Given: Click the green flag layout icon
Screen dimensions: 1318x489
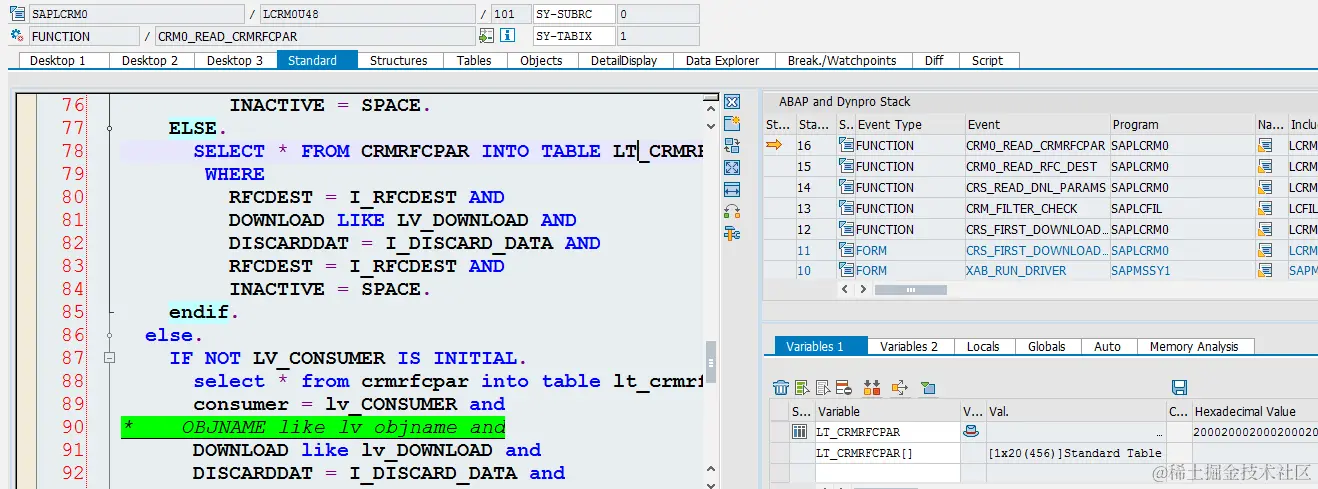Looking at the screenshot, I should (928, 388).
